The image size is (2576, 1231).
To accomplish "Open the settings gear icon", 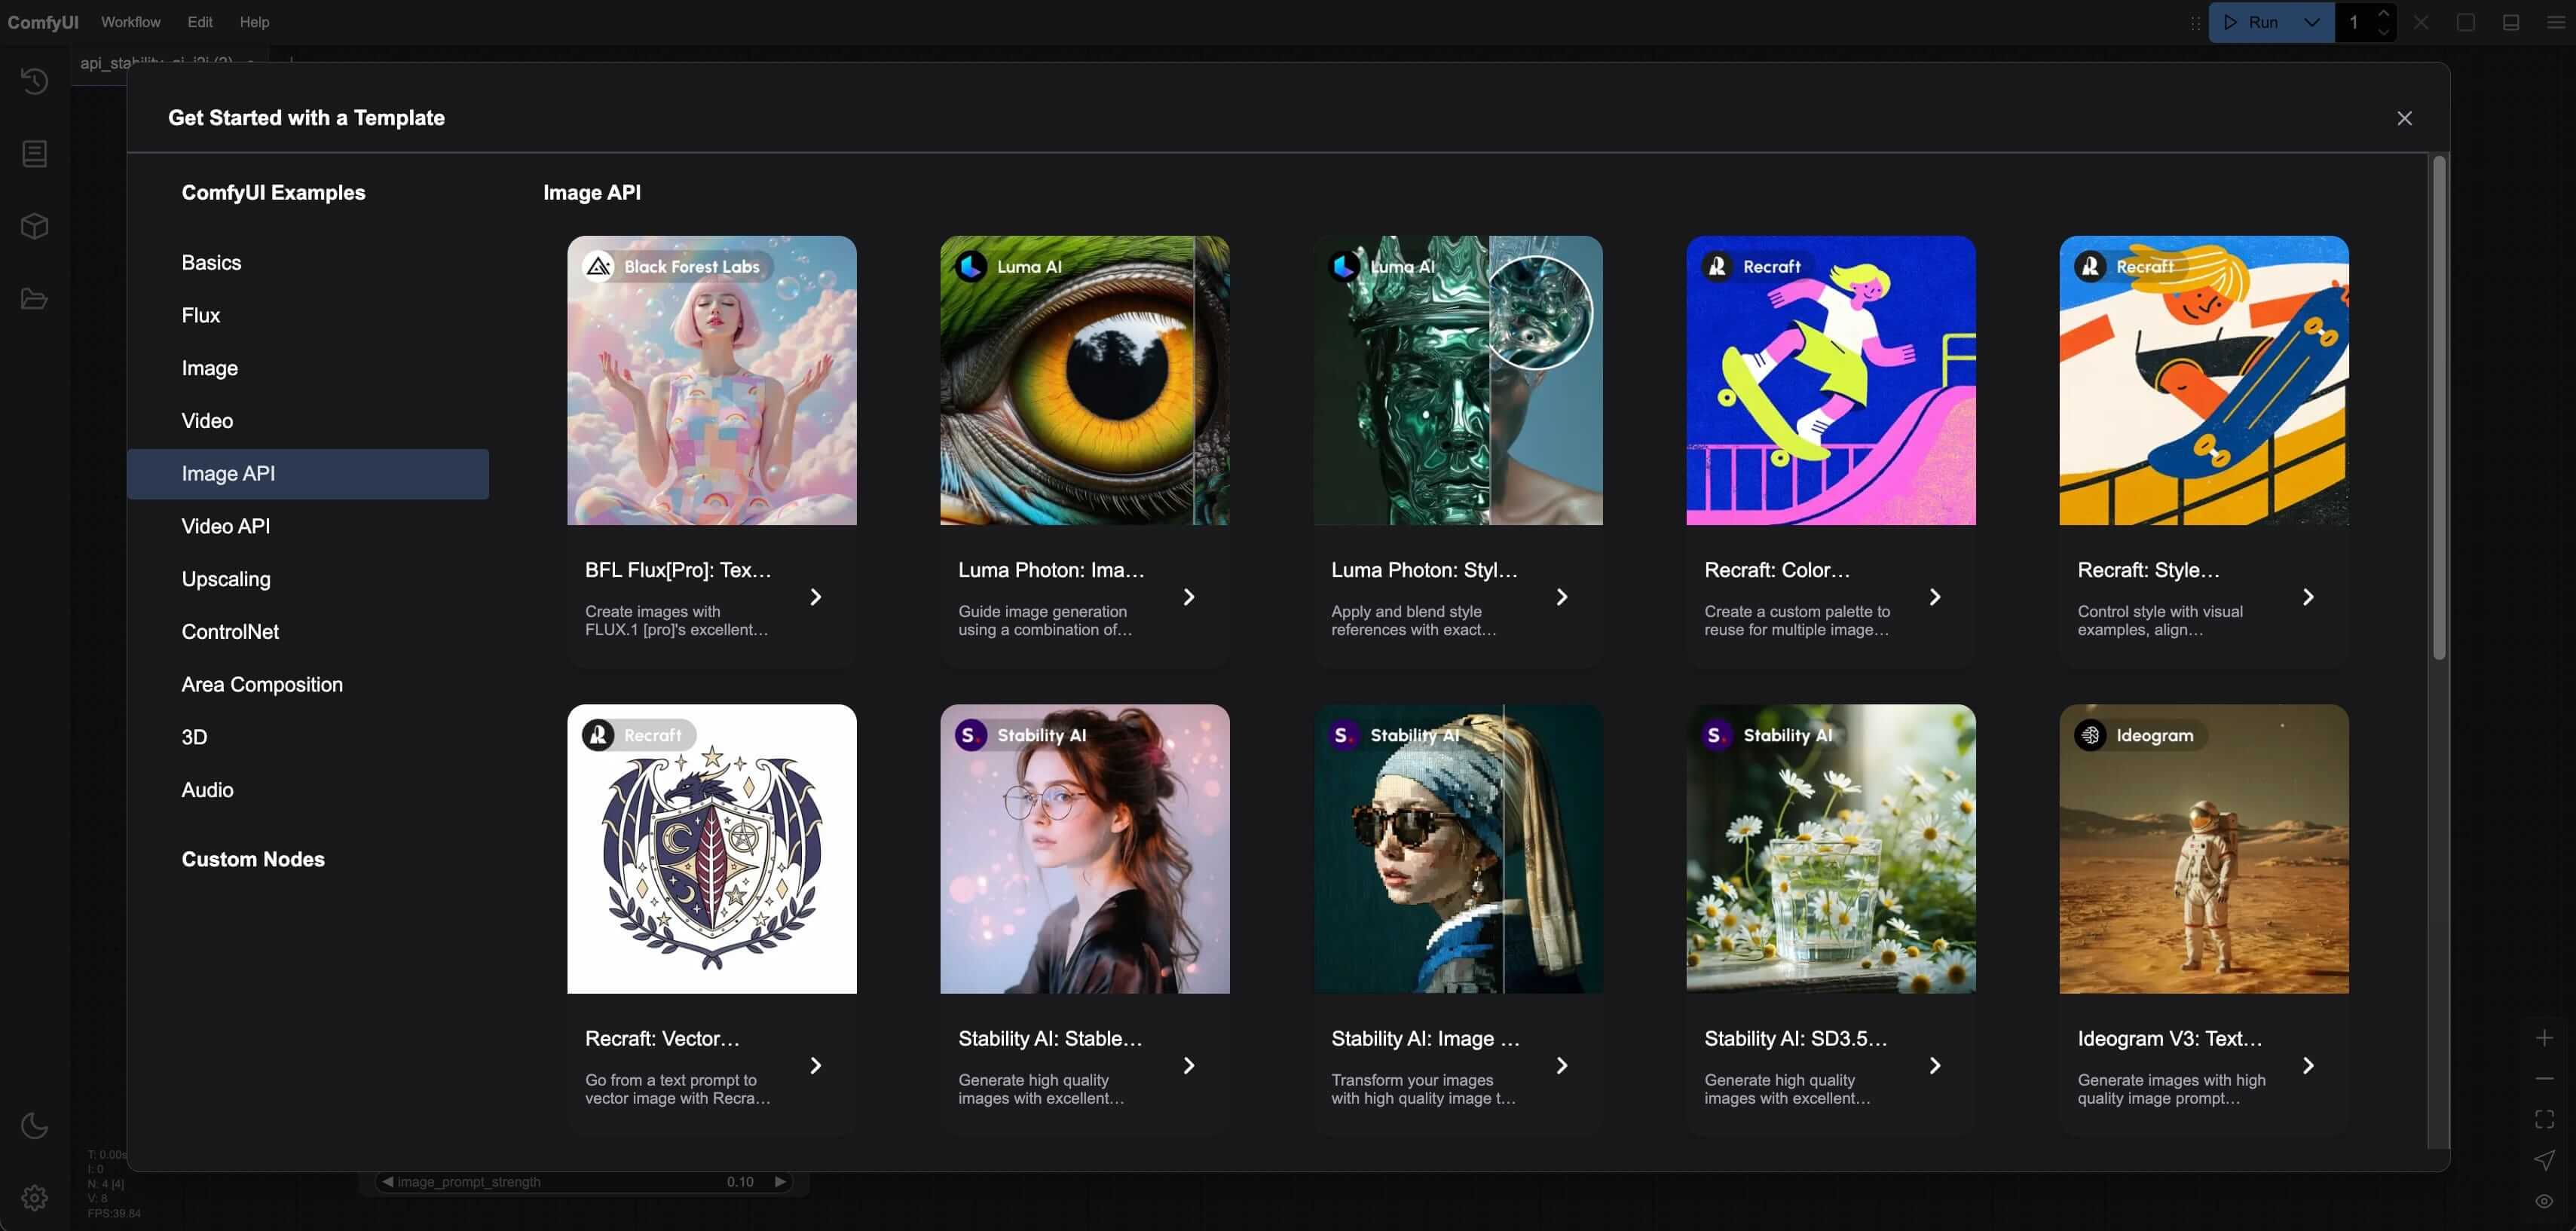I will [34, 1197].
